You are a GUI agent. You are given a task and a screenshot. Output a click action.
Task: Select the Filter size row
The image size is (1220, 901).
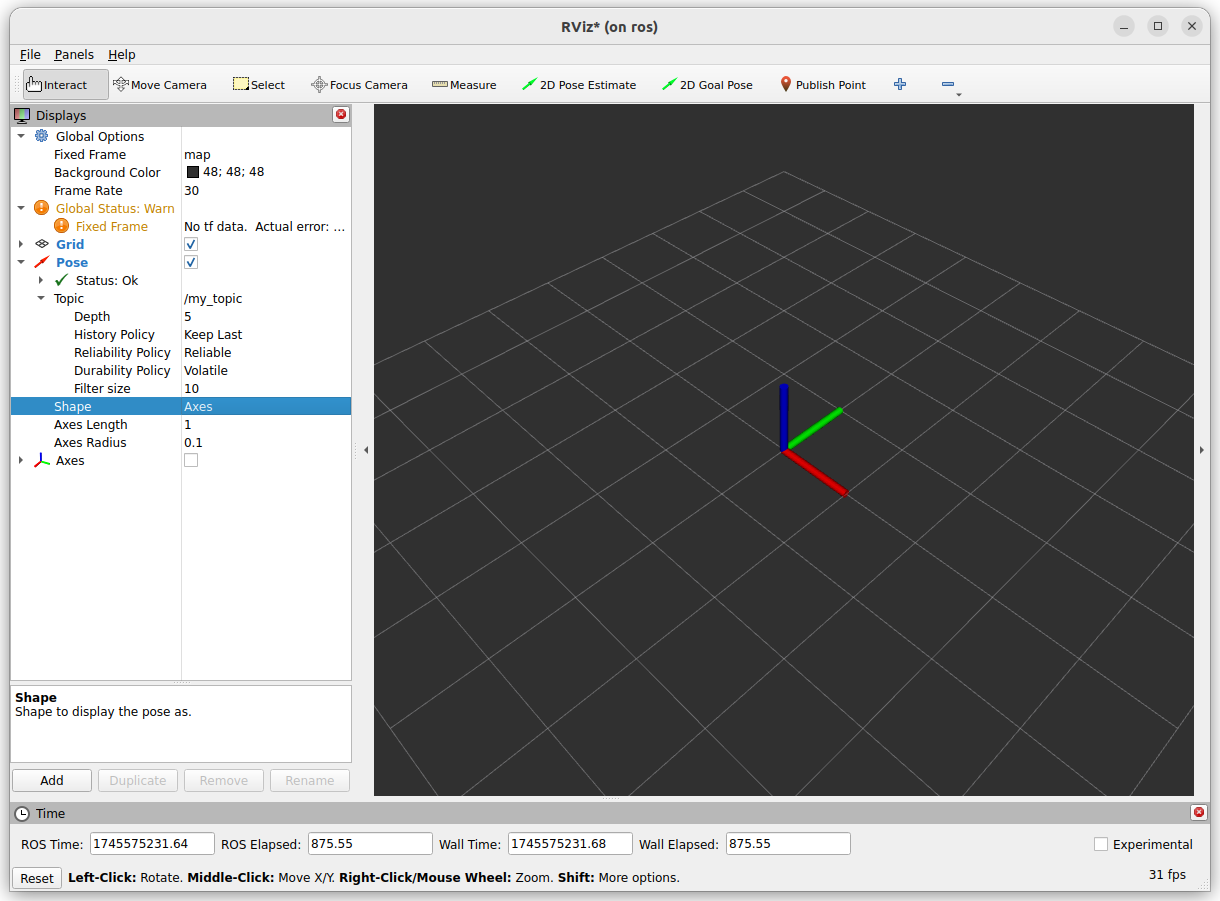181,388
